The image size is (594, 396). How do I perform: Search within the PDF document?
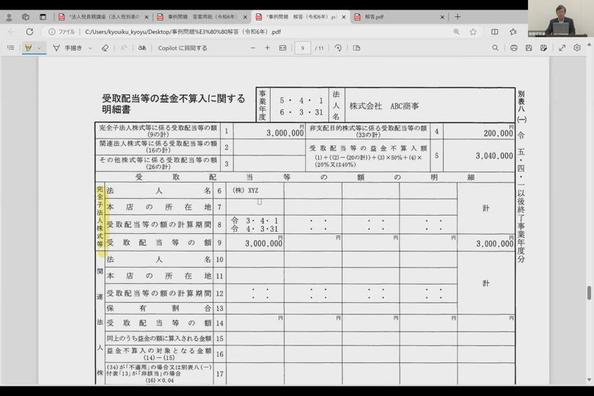coord(495,48)
